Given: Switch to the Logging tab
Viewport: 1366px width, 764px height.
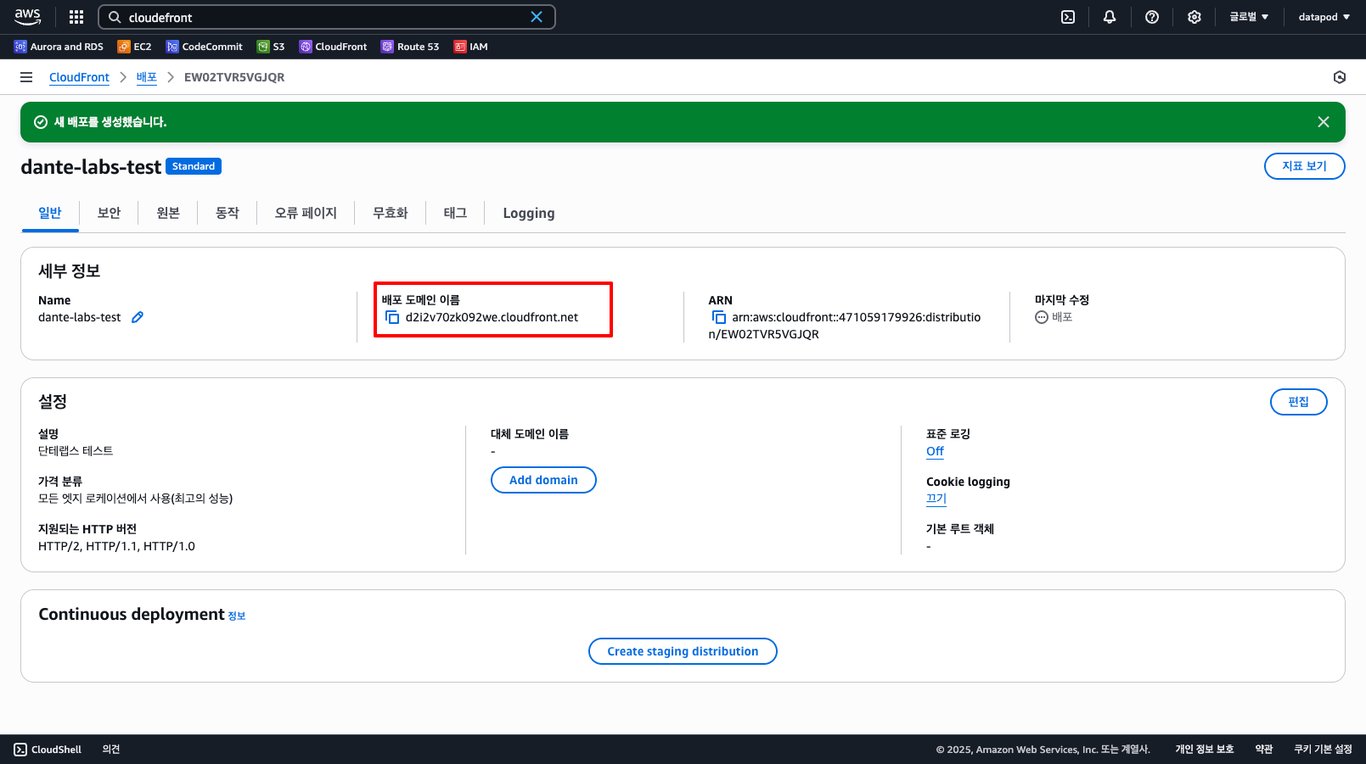Looking at the screenshot, I should (x=528, y=213).
